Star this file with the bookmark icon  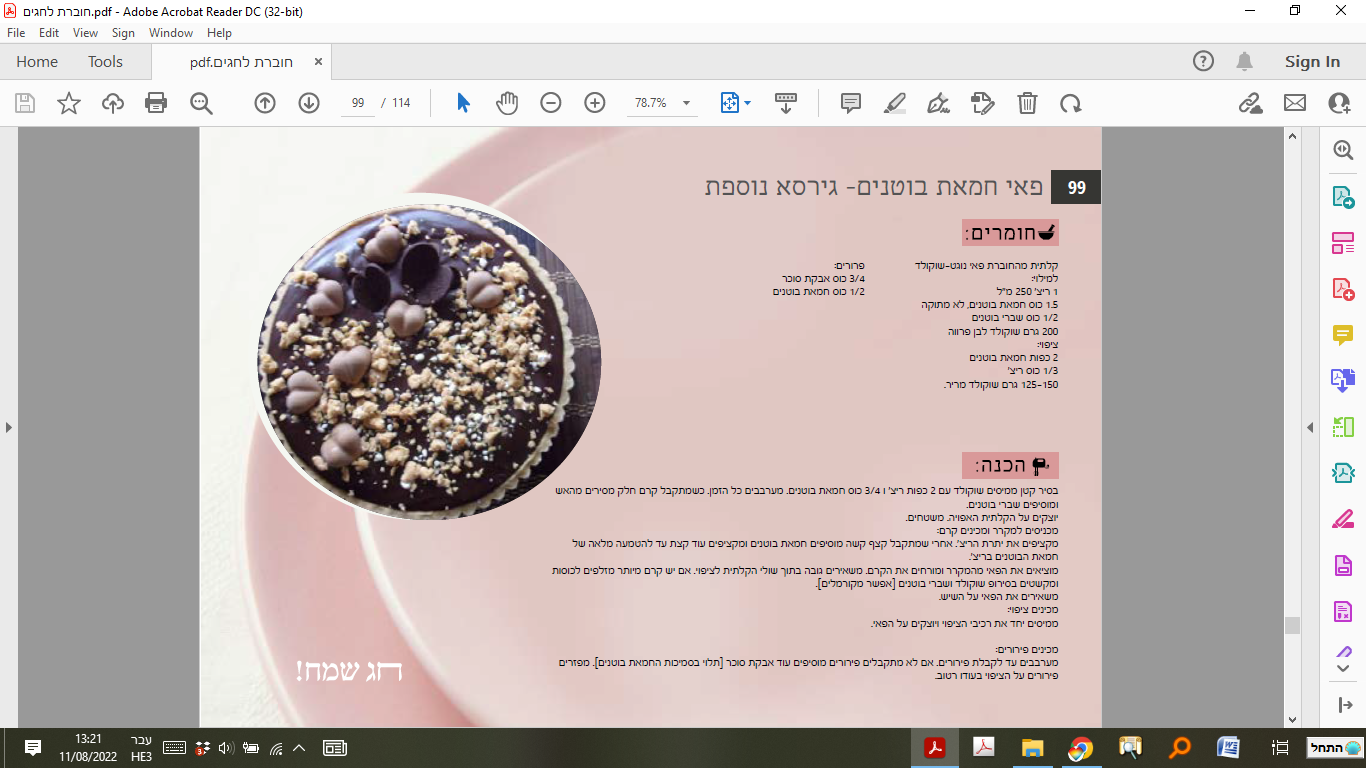click(69, 103)
